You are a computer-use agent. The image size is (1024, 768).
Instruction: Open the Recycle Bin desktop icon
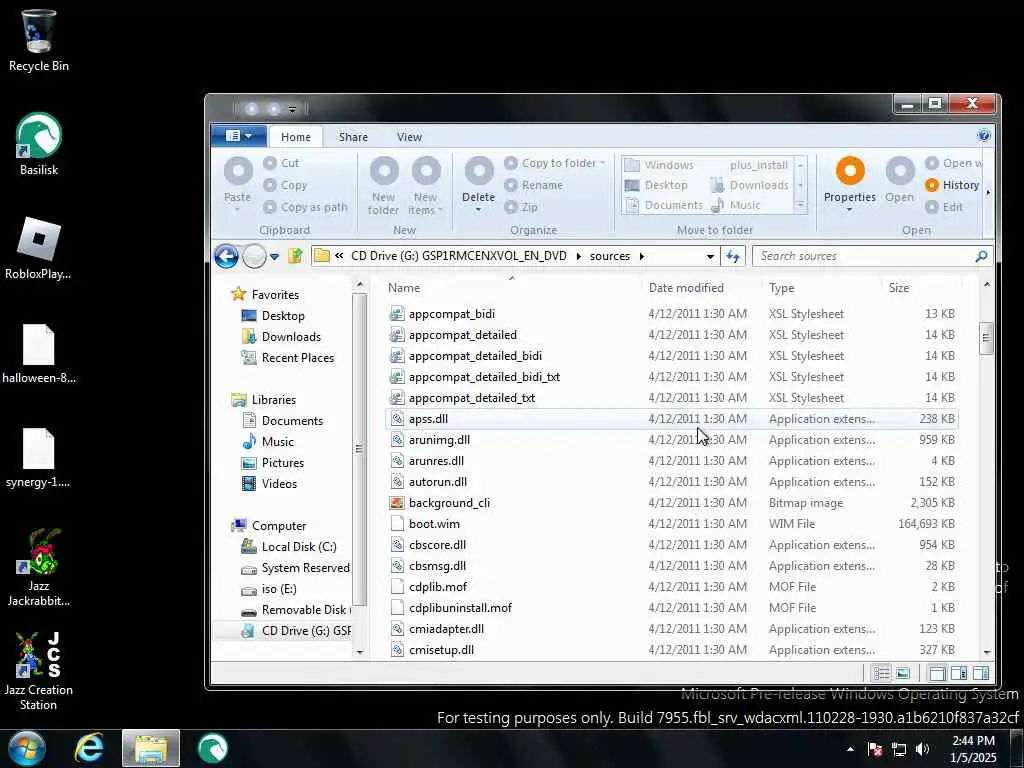[x=39, y=40]
